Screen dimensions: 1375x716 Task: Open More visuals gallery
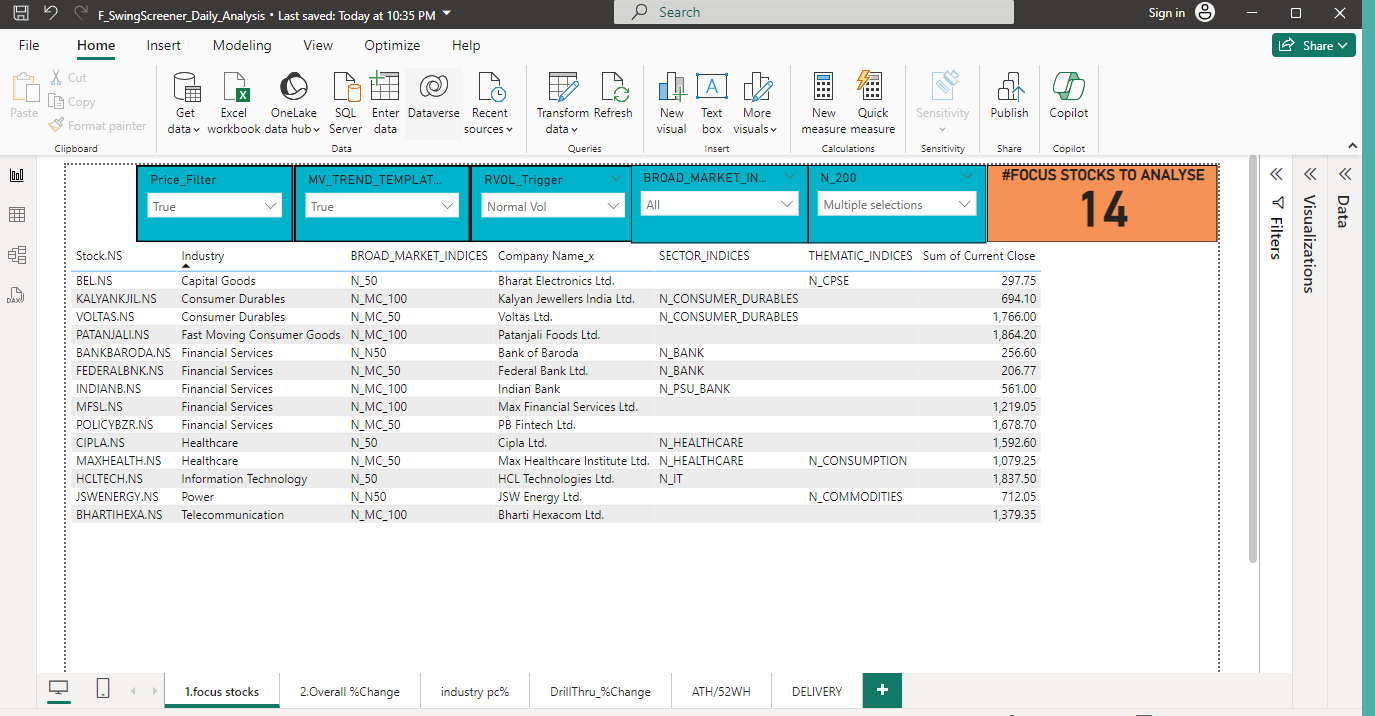[x=757, y=104]
